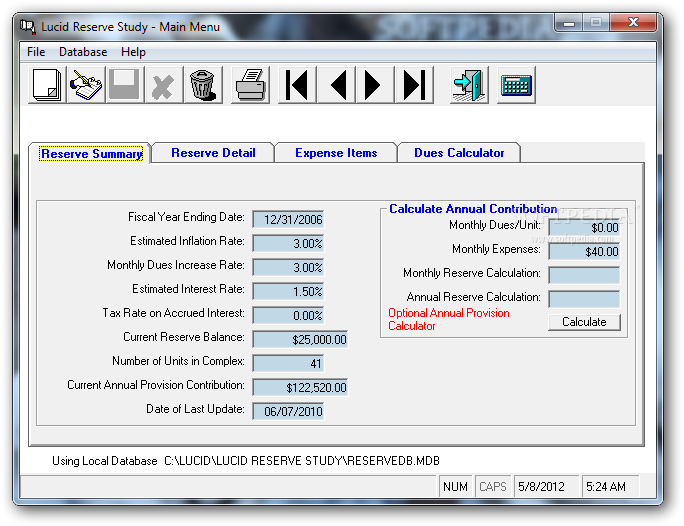Click the Using Local Database path text

click(x=246, y=461)
